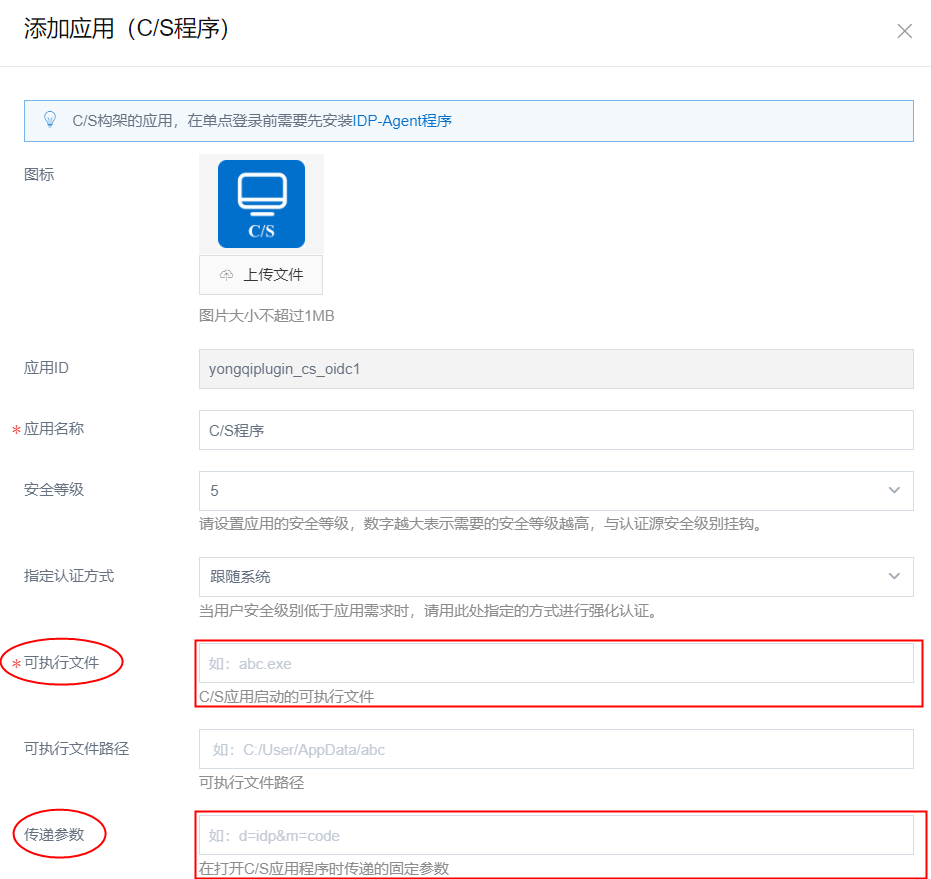
Task: Click the 图片大小不超过1MB hint text
Action: tap(266, 316)
